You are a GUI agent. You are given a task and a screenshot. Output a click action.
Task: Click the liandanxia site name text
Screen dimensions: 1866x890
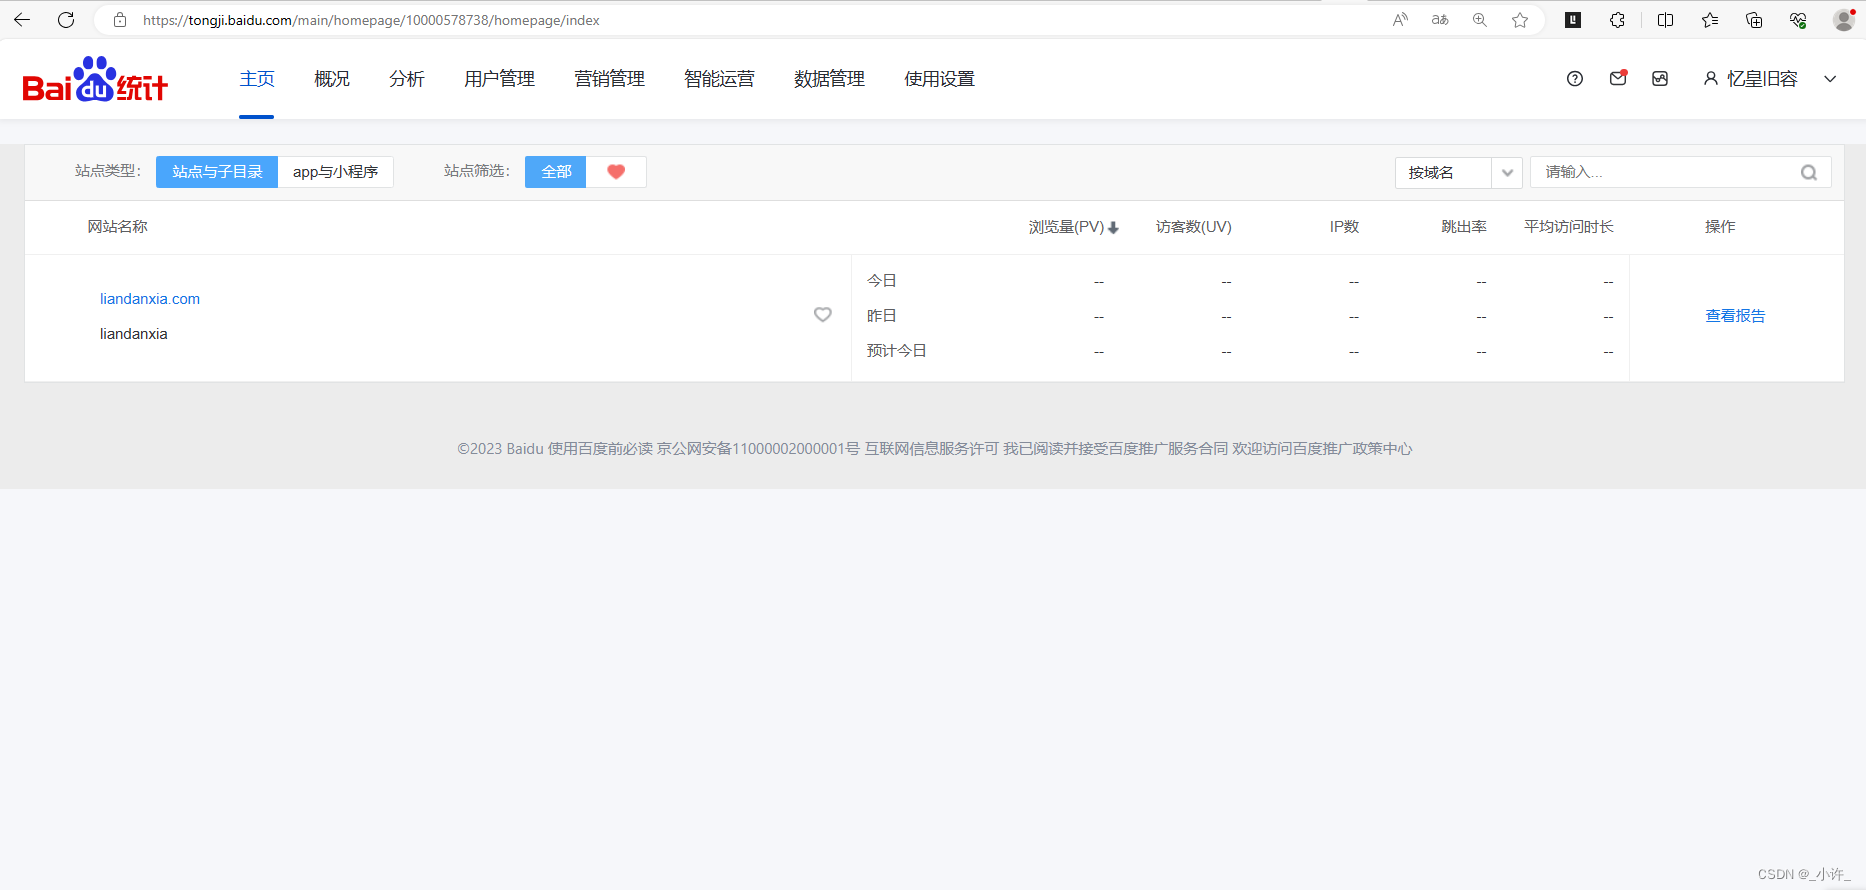(134, 334)
